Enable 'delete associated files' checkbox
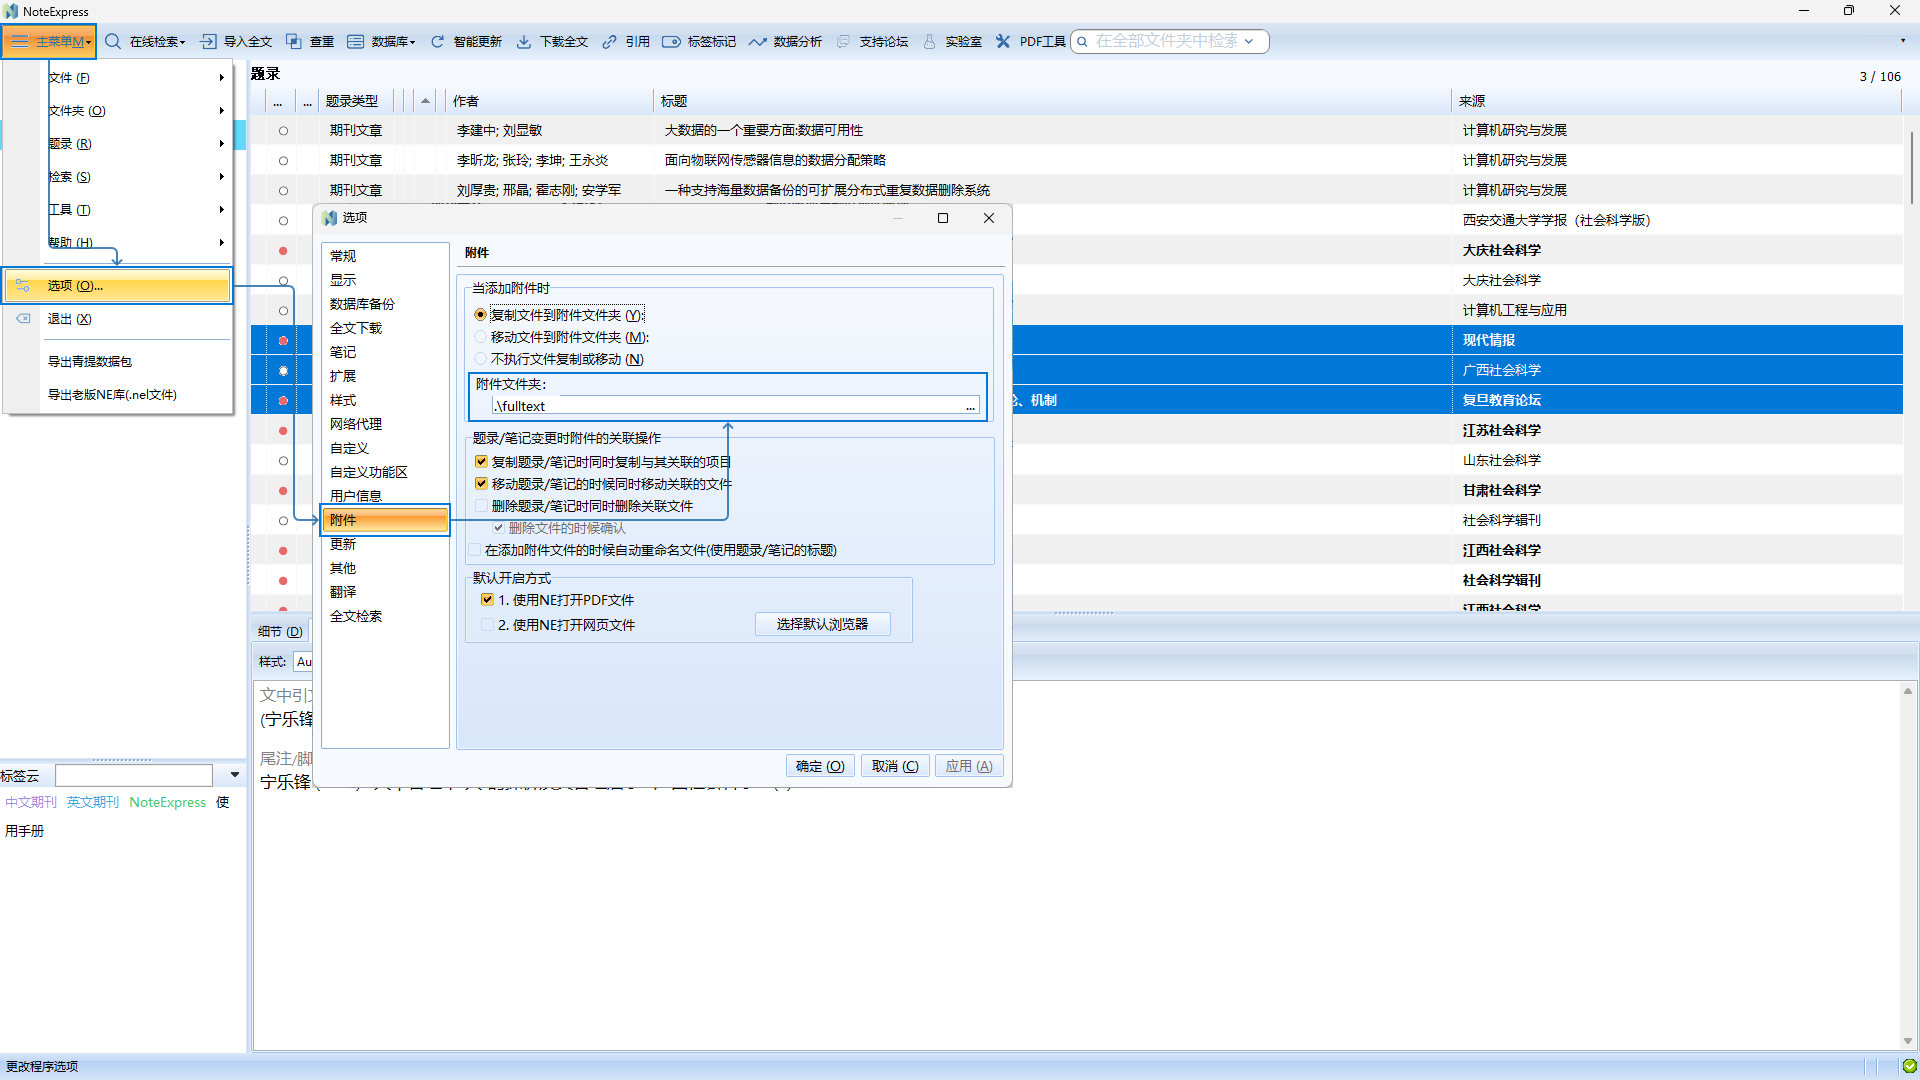The width and height of the screenshot is (1920, 1080). pos(481,506)
